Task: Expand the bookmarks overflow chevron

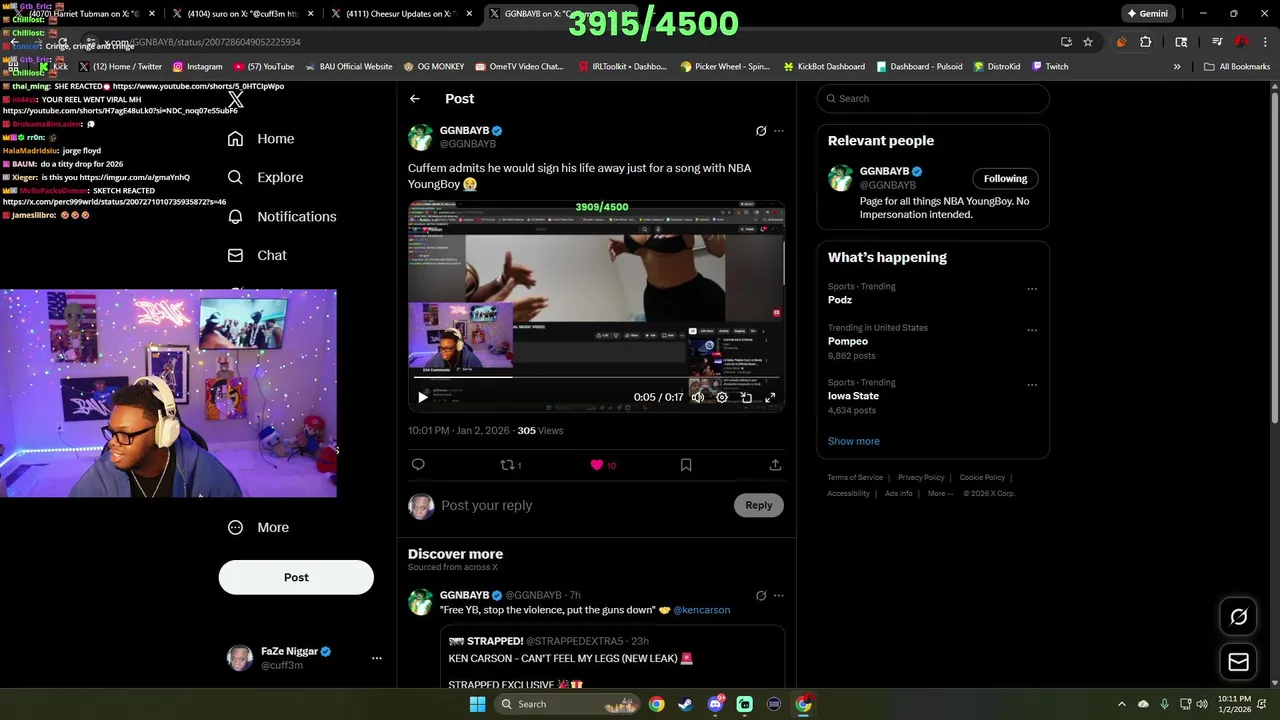Action: 1177,67
